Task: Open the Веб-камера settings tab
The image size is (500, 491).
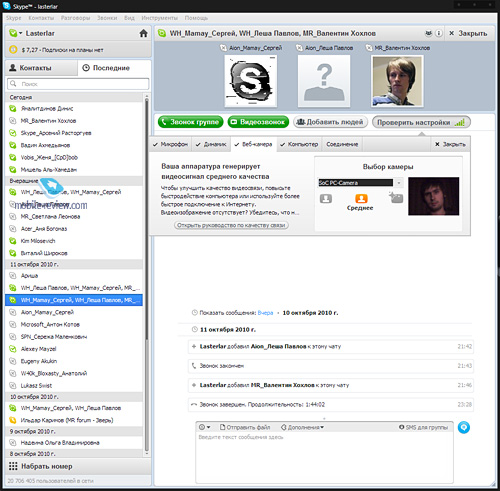Action: (x=253, y=144)
